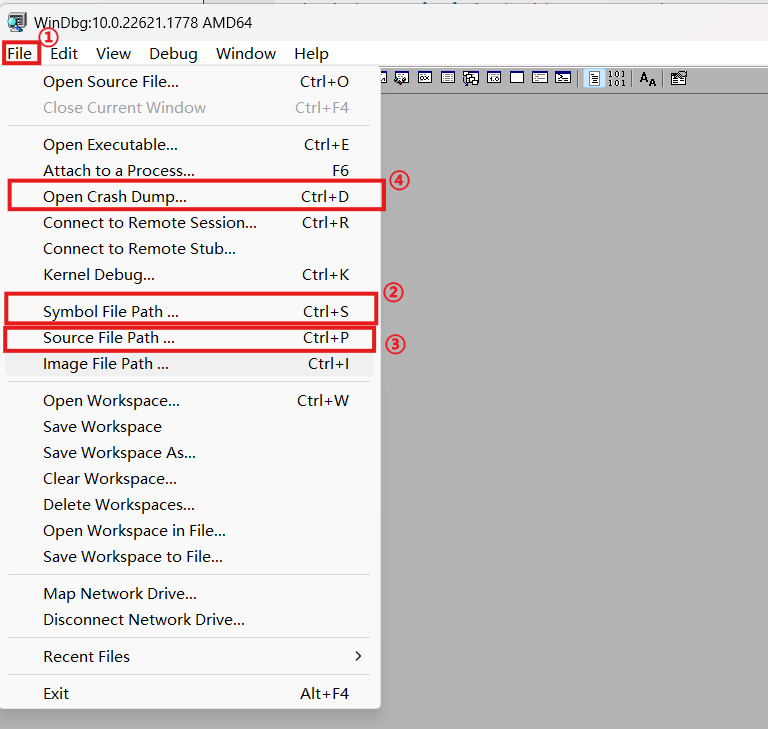768x729 pixels.
Task: Open the Call Stack window toolbar icon
Action: pos(471,78)
